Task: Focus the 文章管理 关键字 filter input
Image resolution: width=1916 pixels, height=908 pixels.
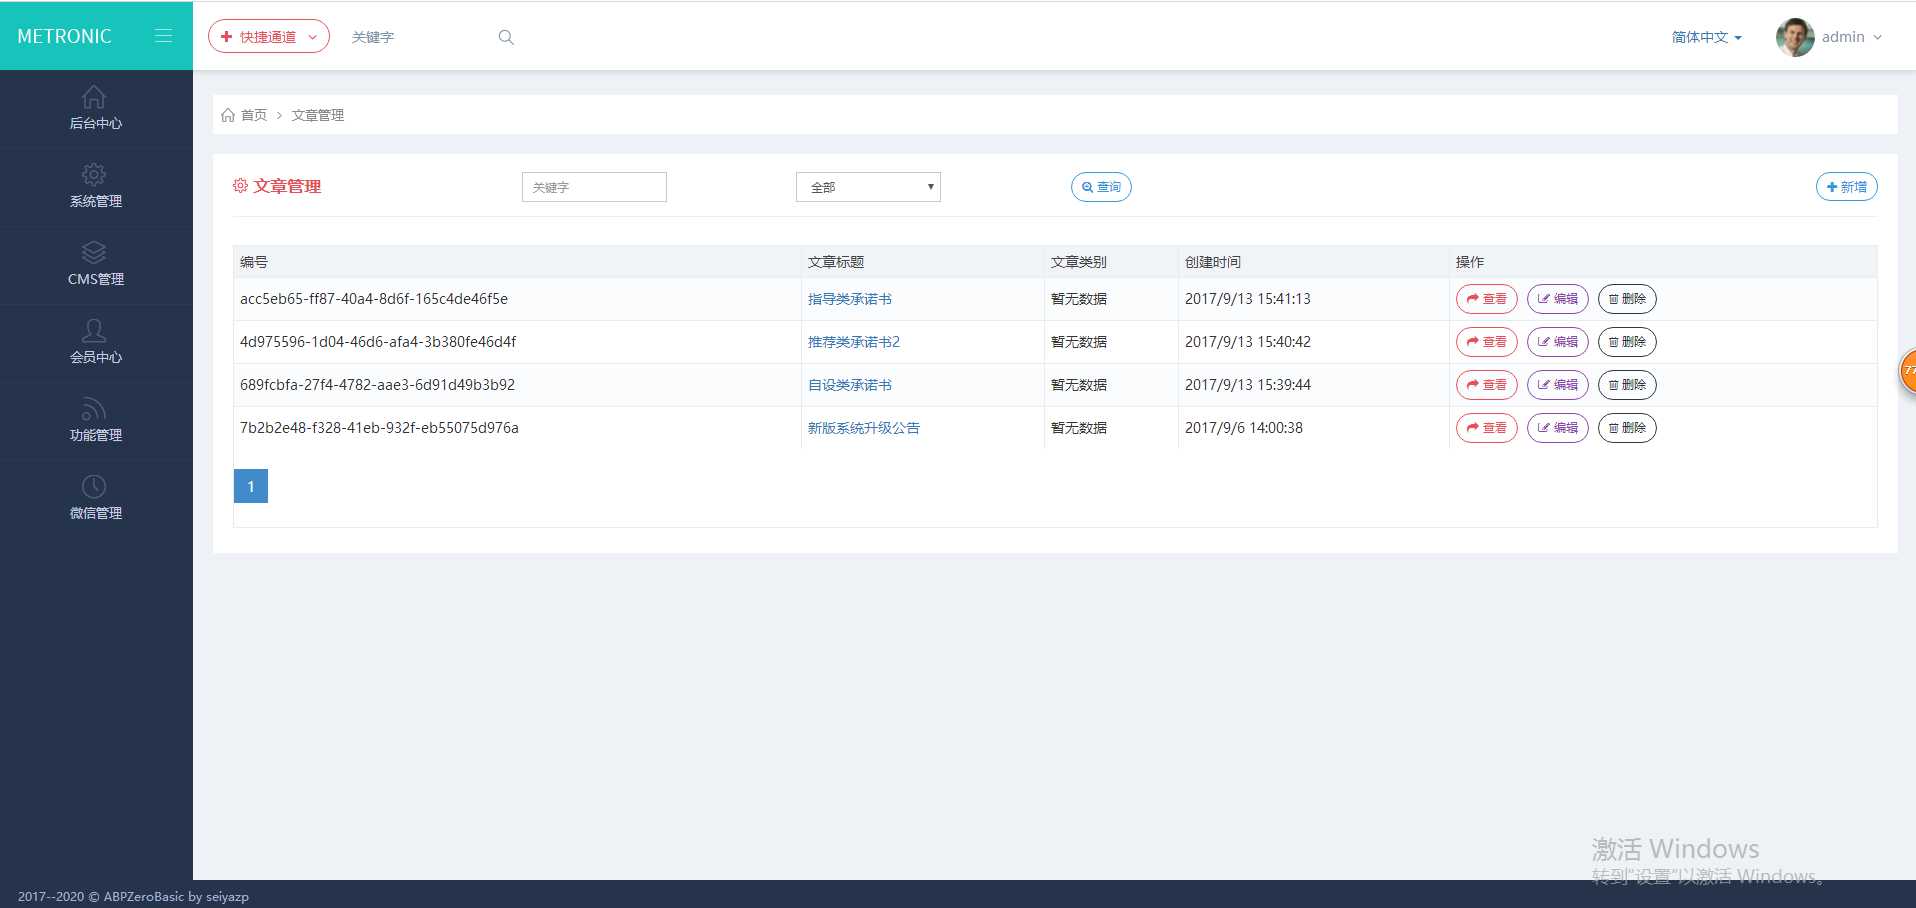Action: [x=594, y=187]
